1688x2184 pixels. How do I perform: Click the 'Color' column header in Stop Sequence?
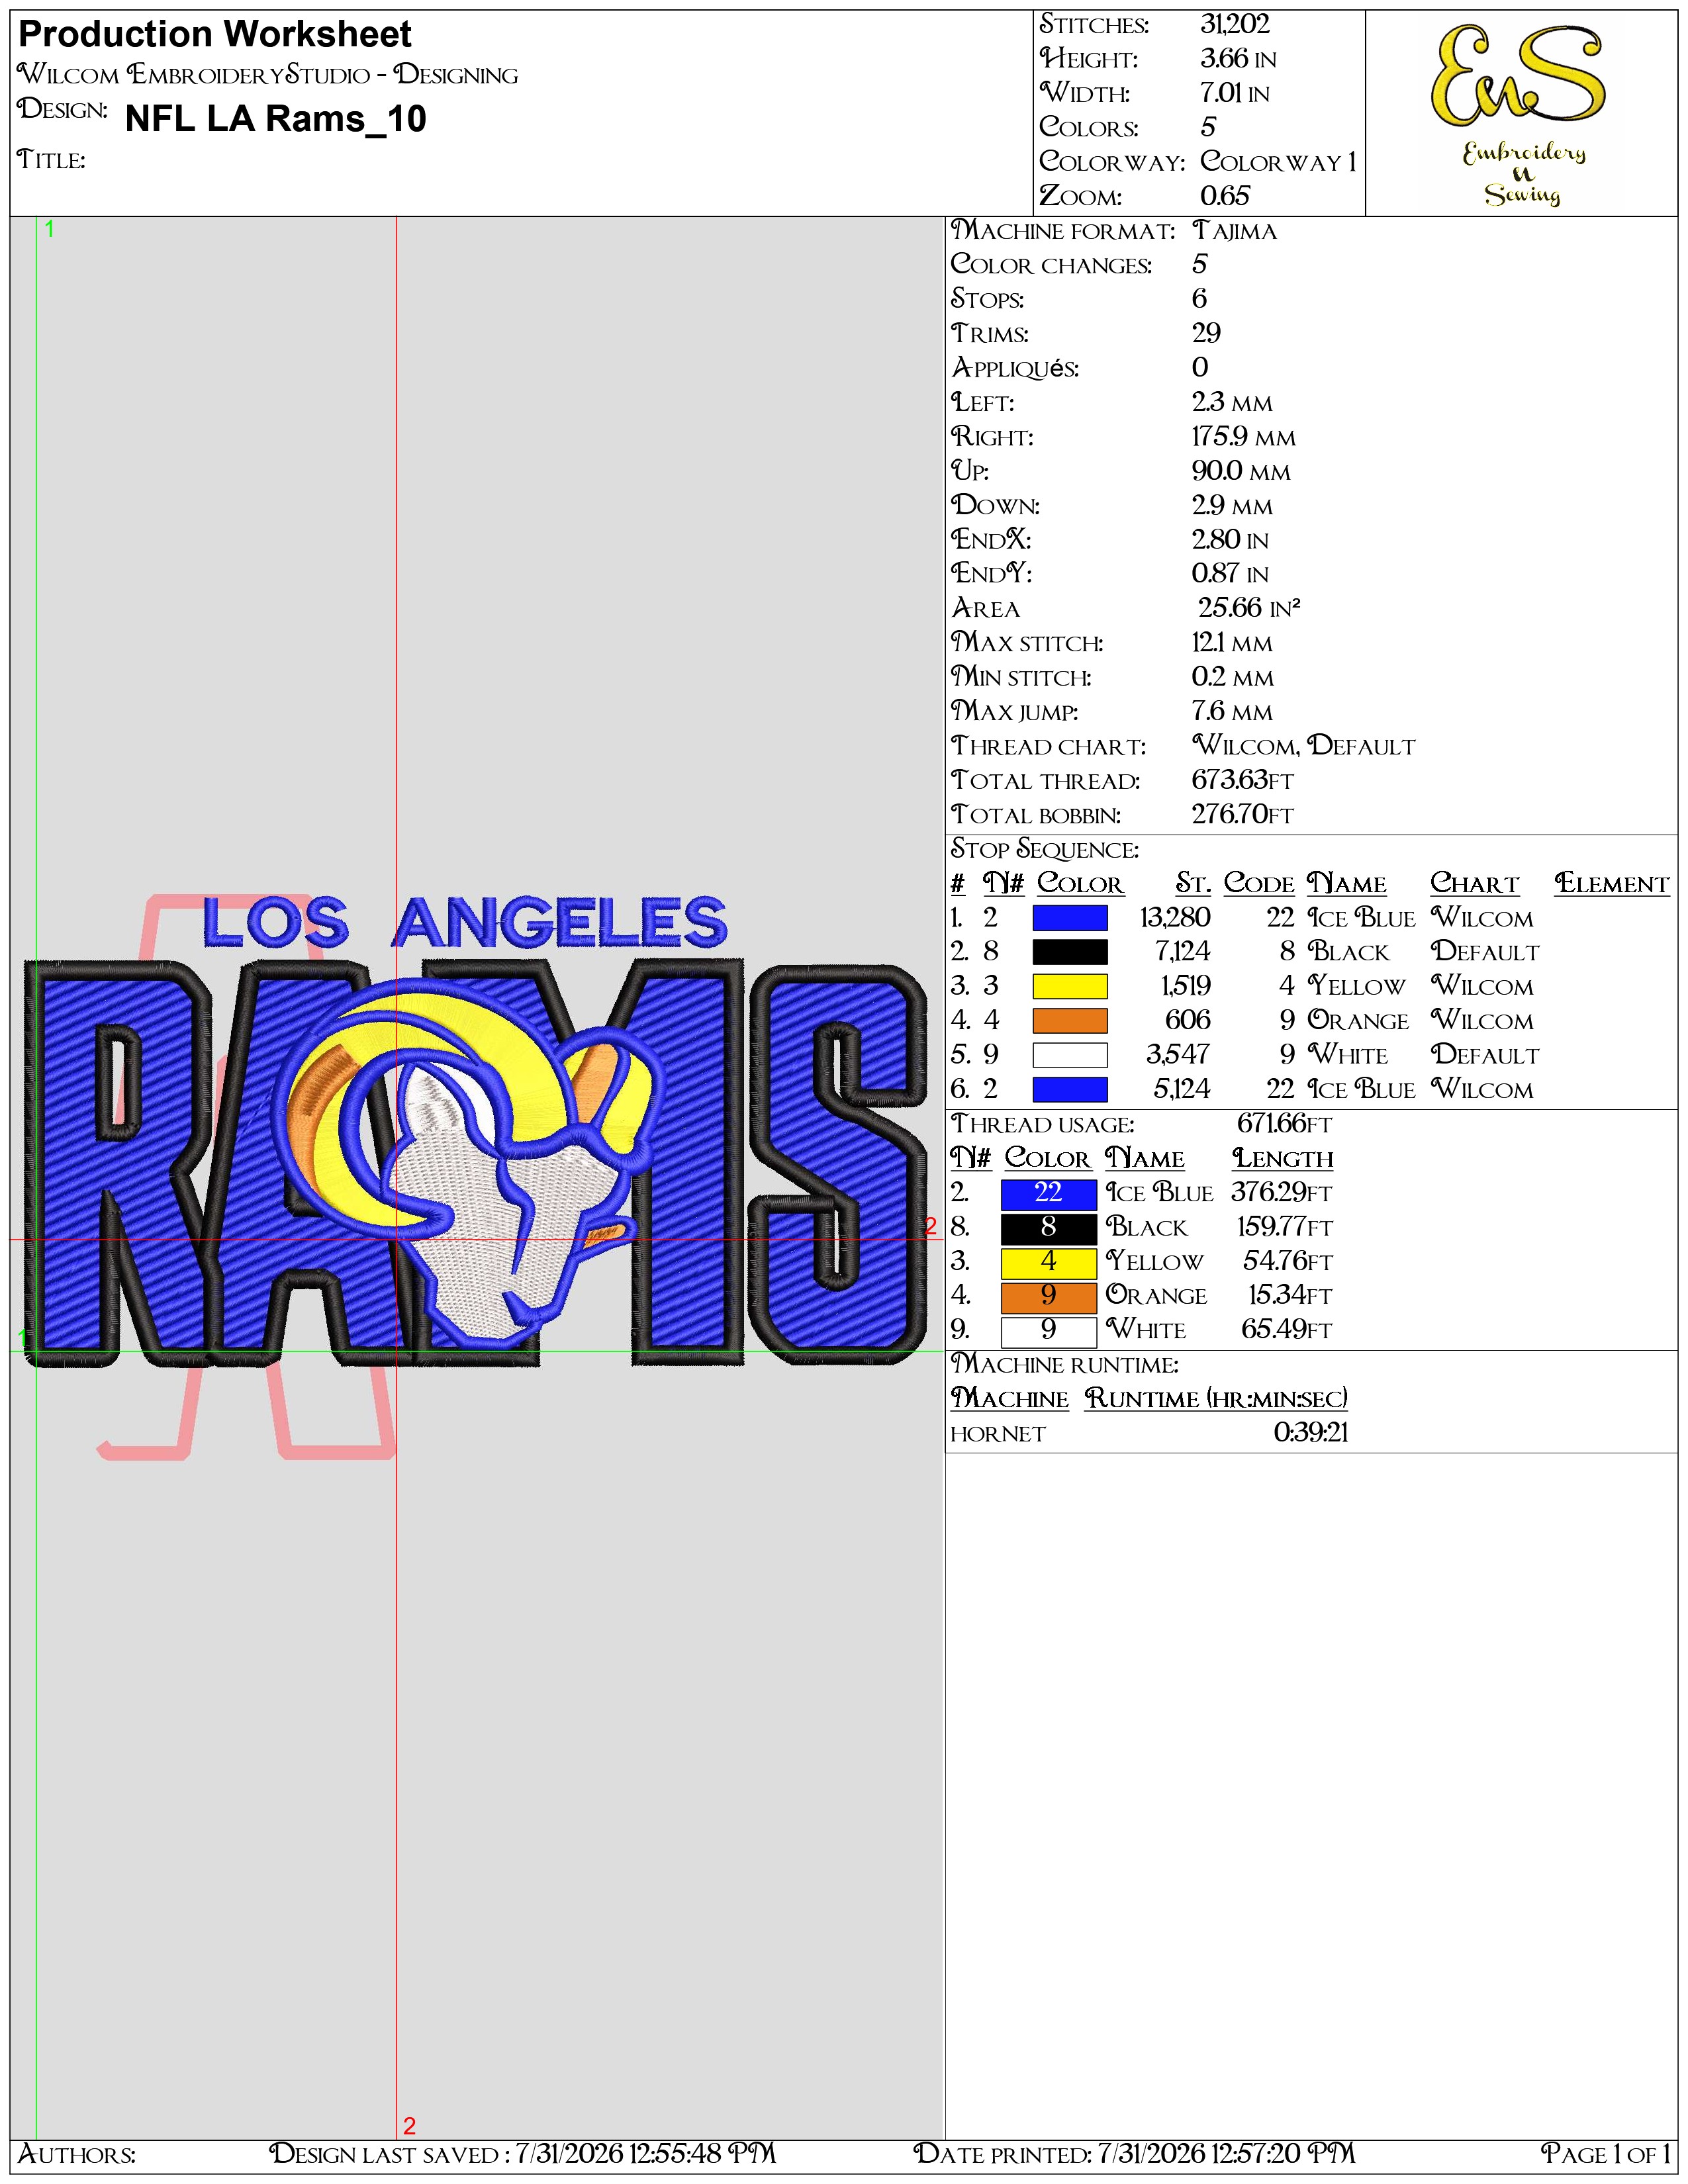(x=1080, y=884)
